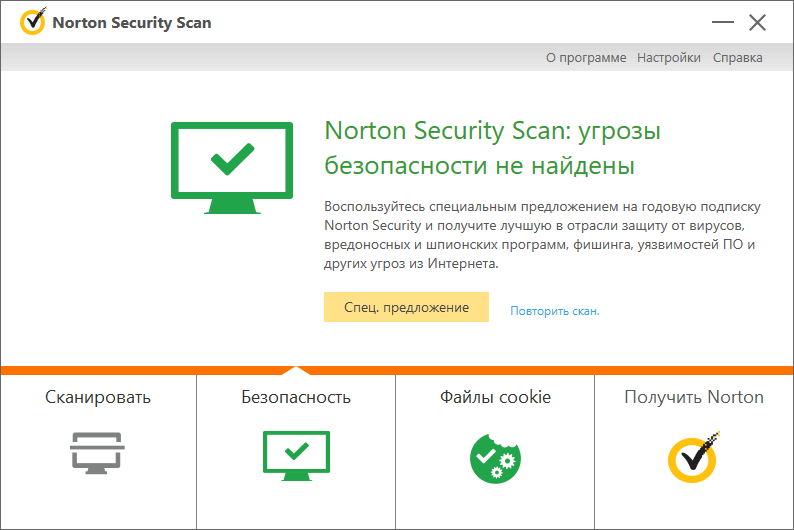Viewport: 794px width, 530px height.
Task: Switch to the Безопасность tab label
Action: coord(295,397)
